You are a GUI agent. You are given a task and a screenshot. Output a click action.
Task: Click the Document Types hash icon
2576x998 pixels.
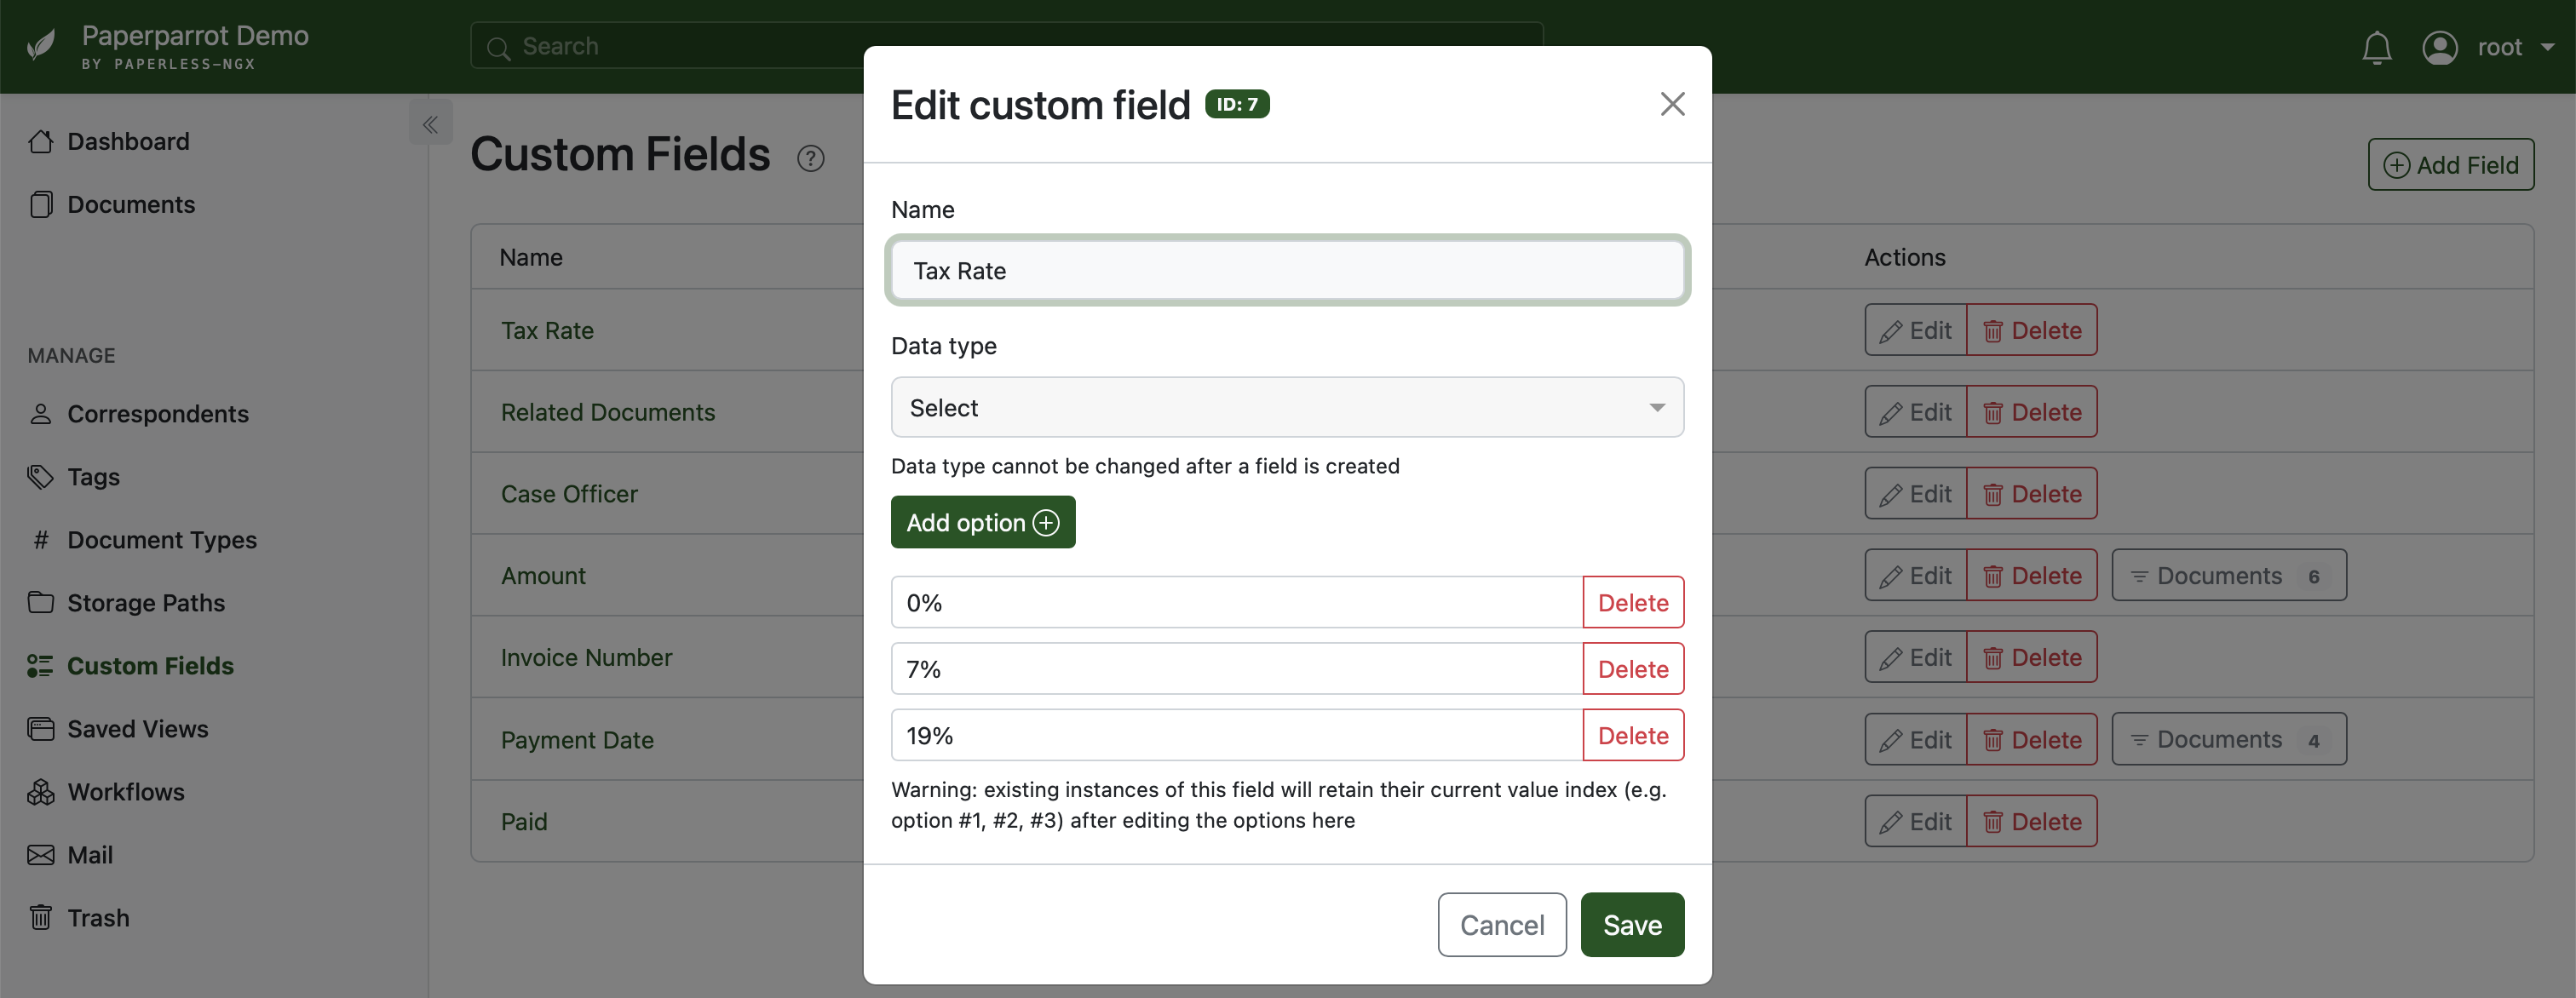pyautogui.click(x=40, y=540)
